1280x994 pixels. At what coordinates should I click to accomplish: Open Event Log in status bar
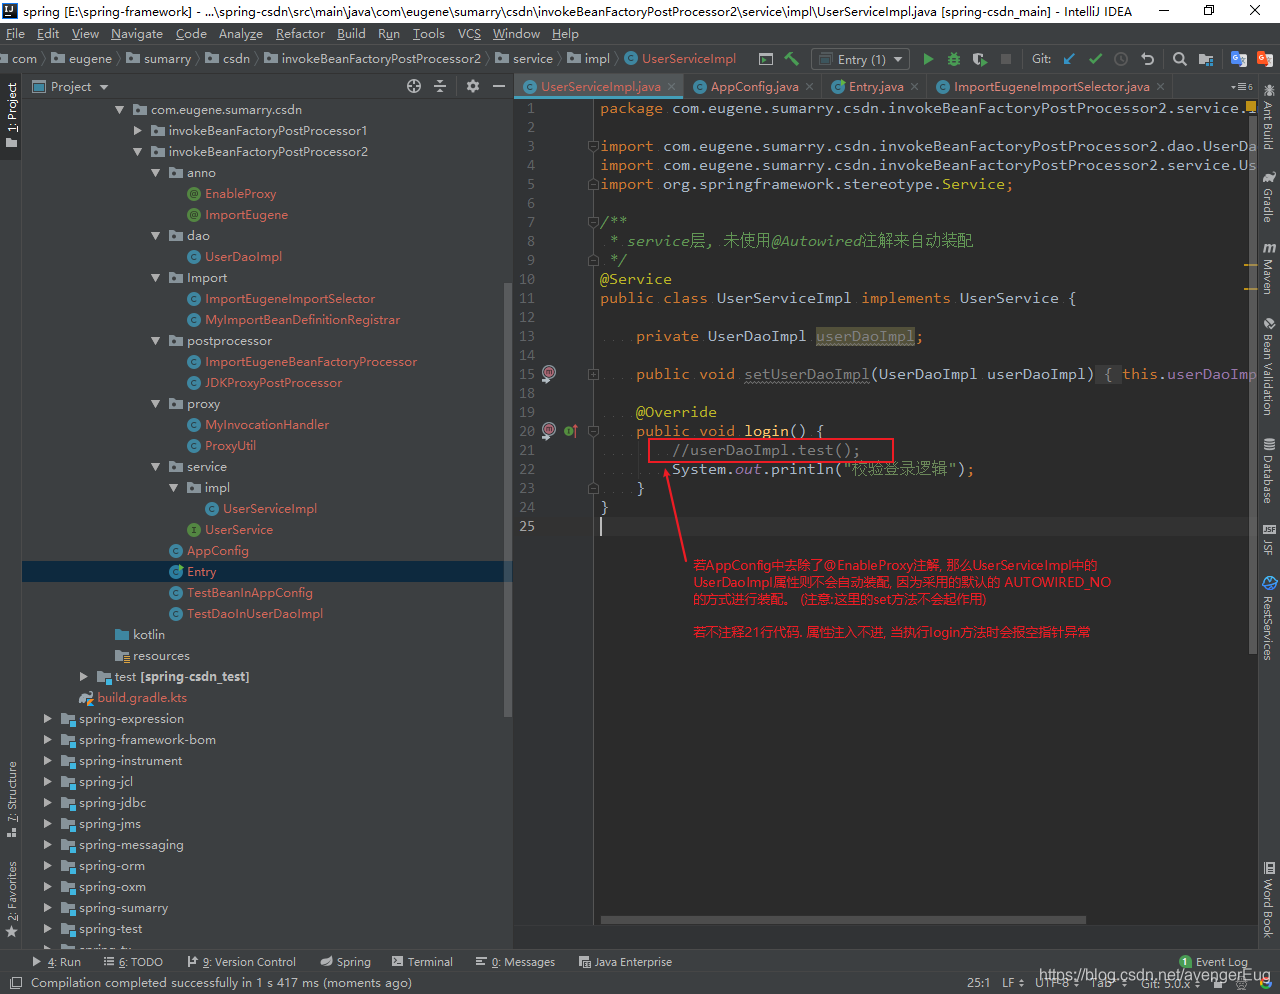(1214, 962)
